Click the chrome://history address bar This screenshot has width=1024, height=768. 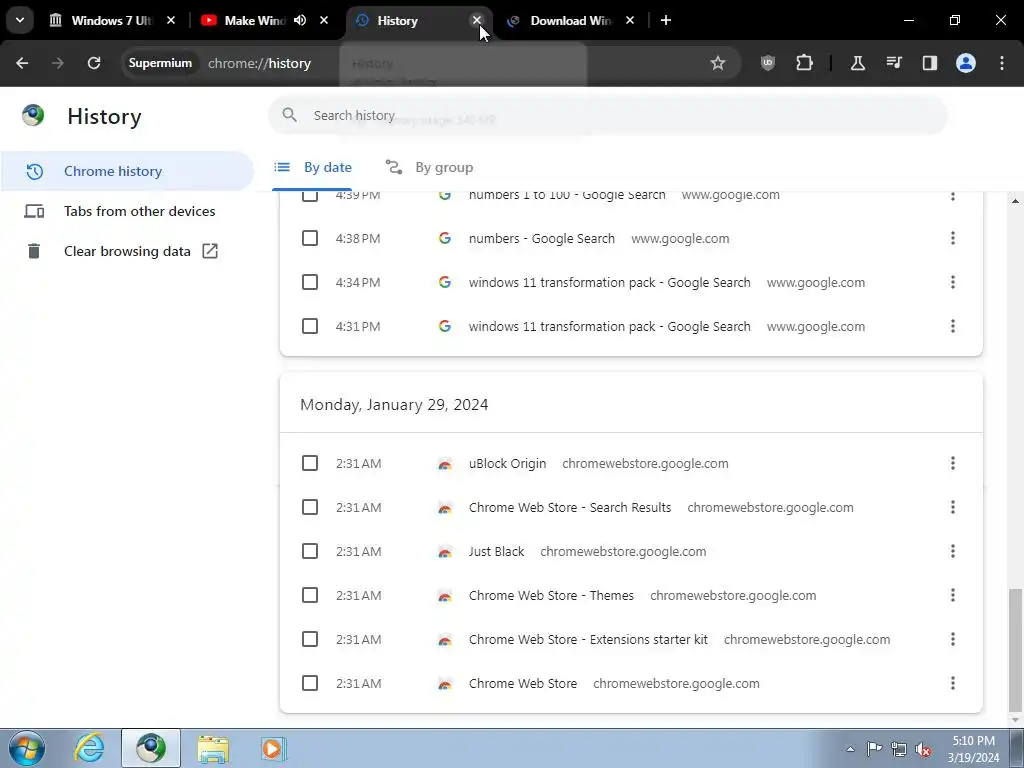point(259,63)
